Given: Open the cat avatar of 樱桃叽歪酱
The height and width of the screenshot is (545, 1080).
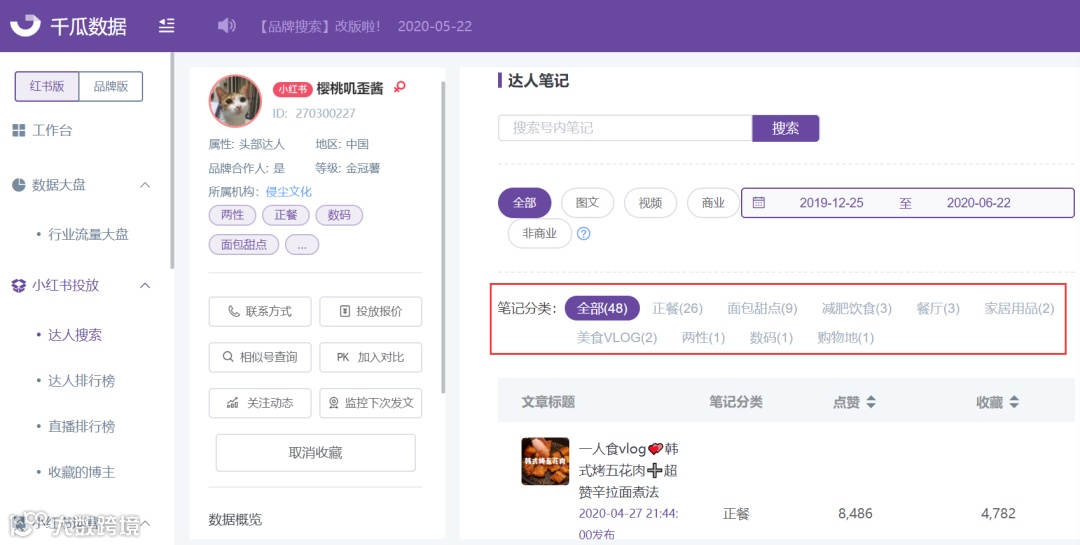Looking at the screenshot, I should point(236,101).
